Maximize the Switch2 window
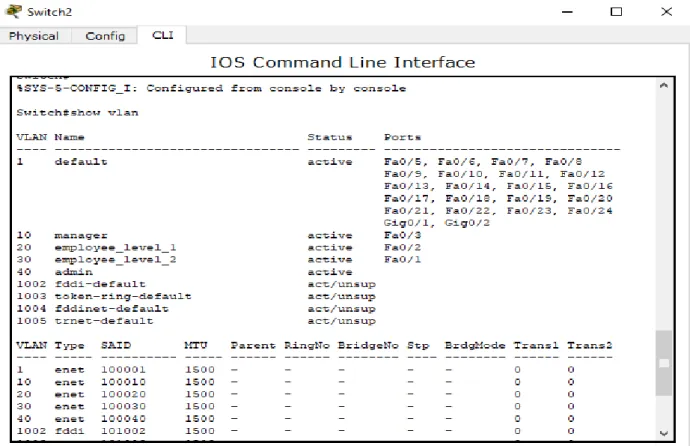This screenshot has width=690, height=446. tap(617, 12)
